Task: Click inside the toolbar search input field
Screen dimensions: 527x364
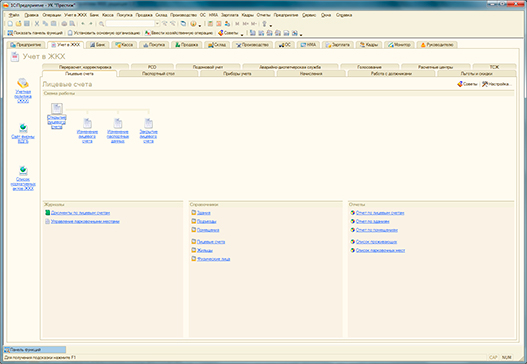Action: pos(130,24)
